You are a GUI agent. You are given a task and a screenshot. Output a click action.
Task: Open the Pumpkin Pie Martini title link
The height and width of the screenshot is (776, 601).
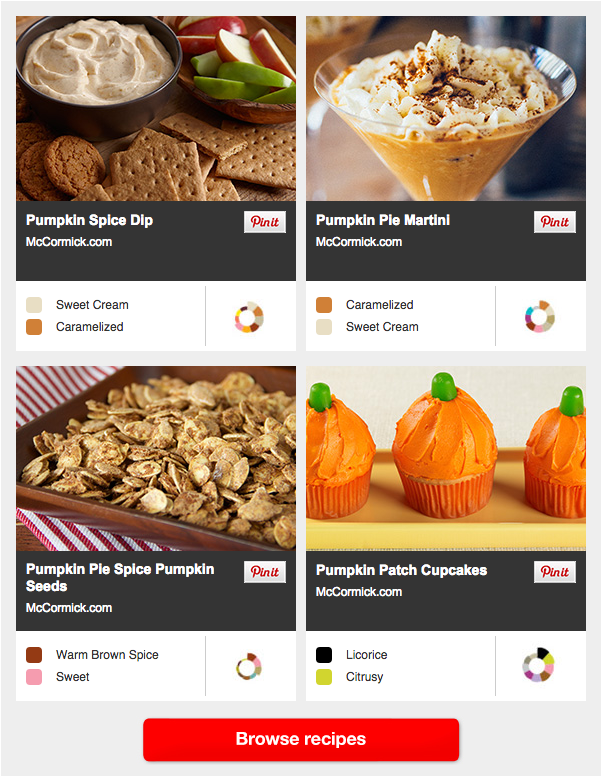[x=383, y=220]
